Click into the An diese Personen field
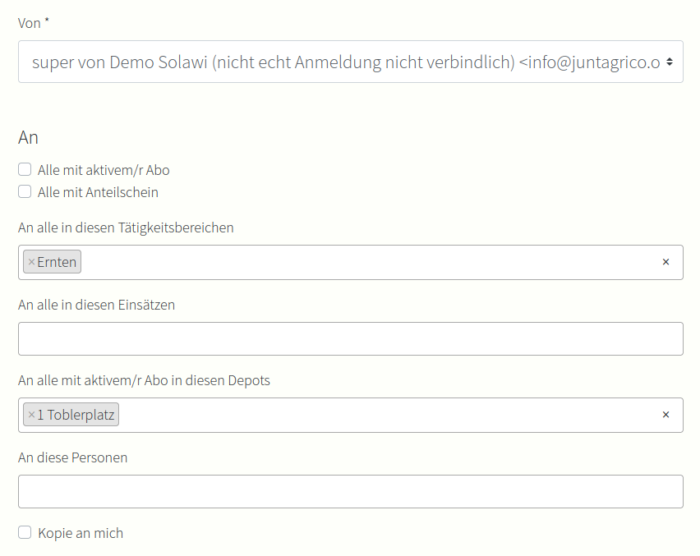 click(x=350, y=491)
